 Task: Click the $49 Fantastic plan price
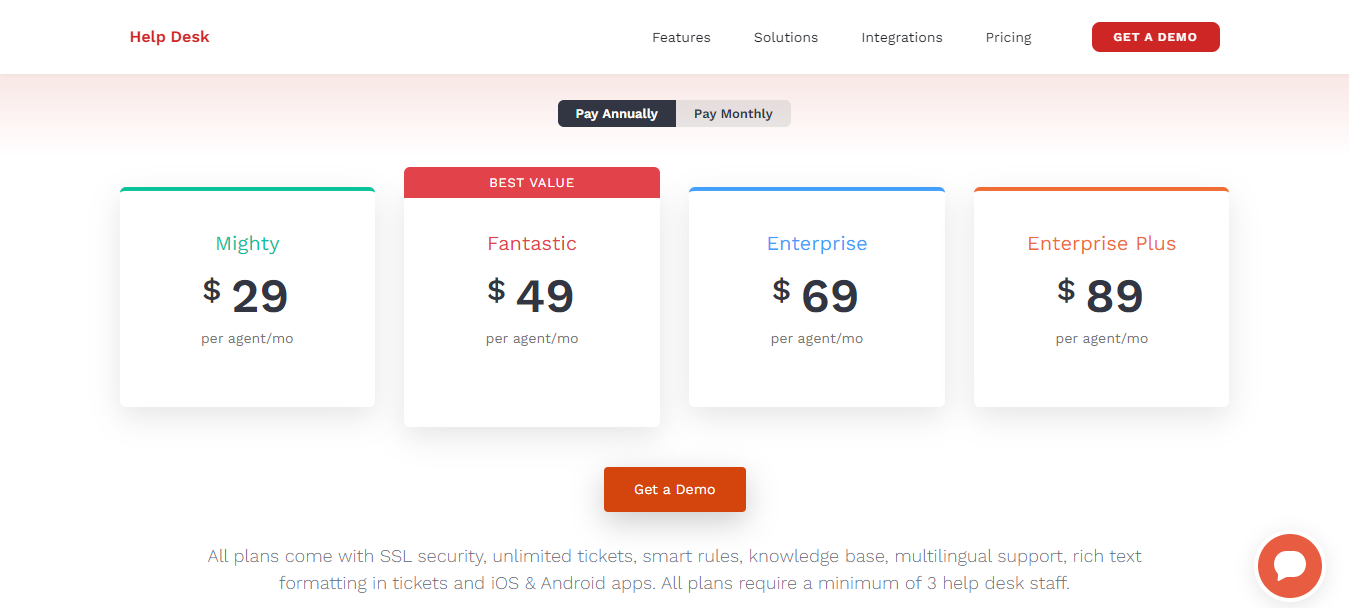[531, 294]
